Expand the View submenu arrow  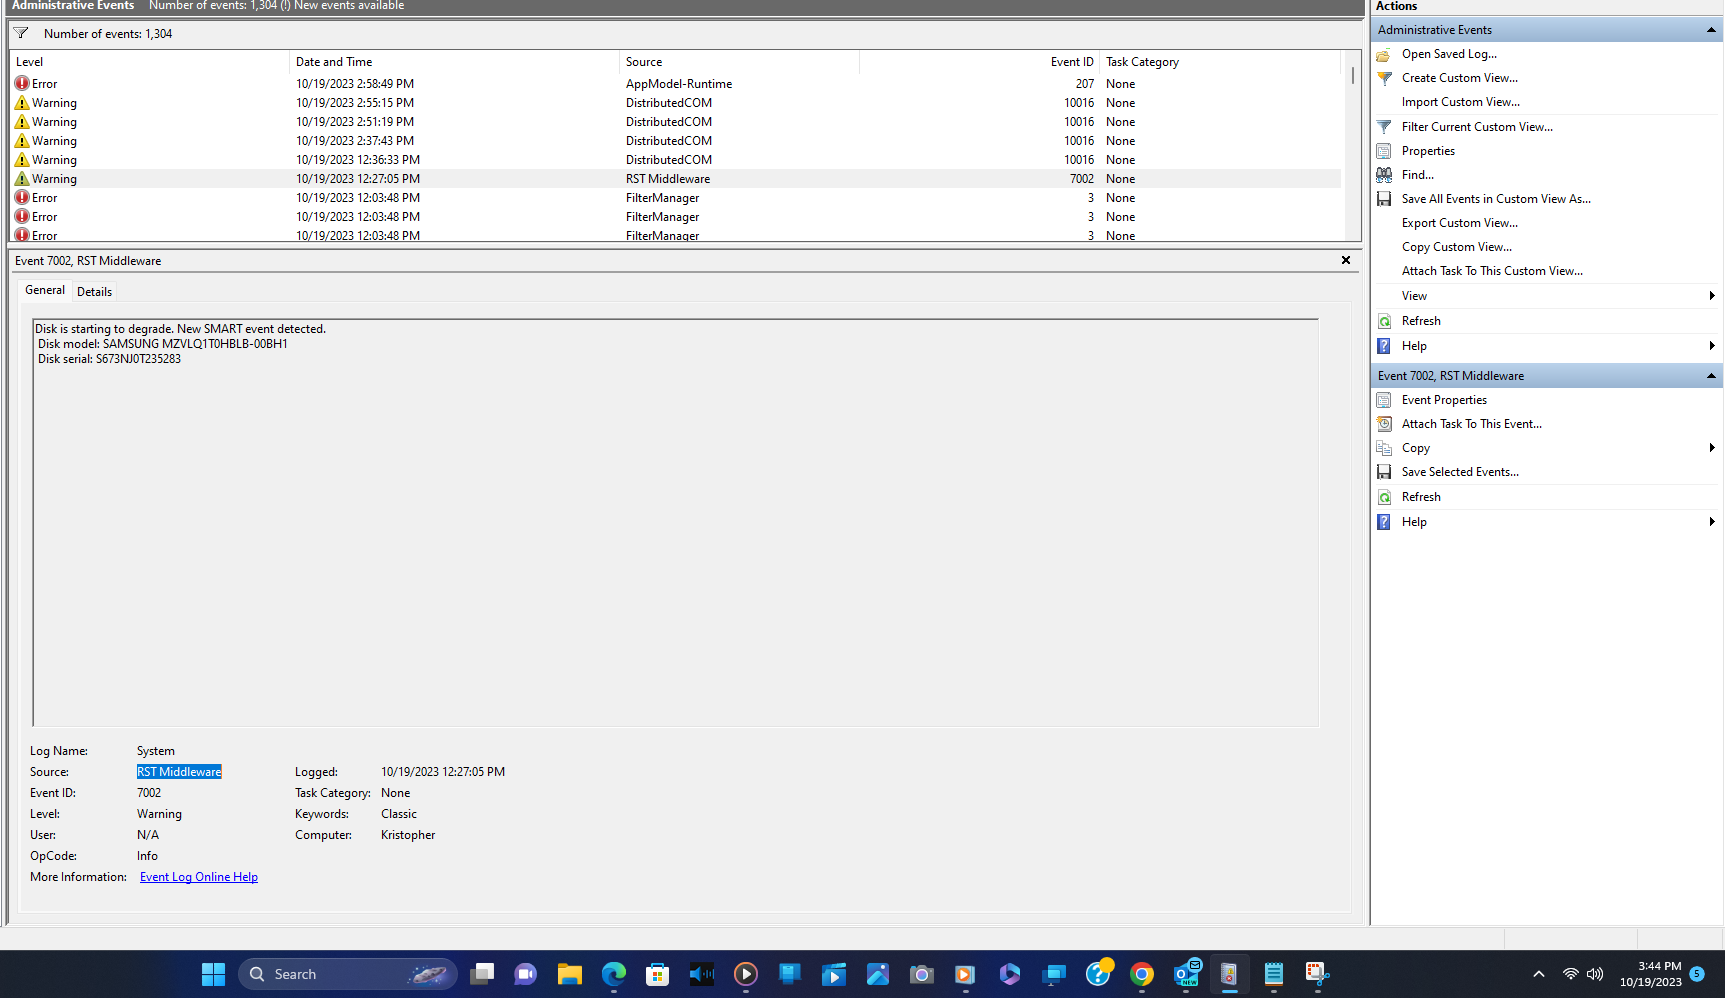tap(1712, 295)
